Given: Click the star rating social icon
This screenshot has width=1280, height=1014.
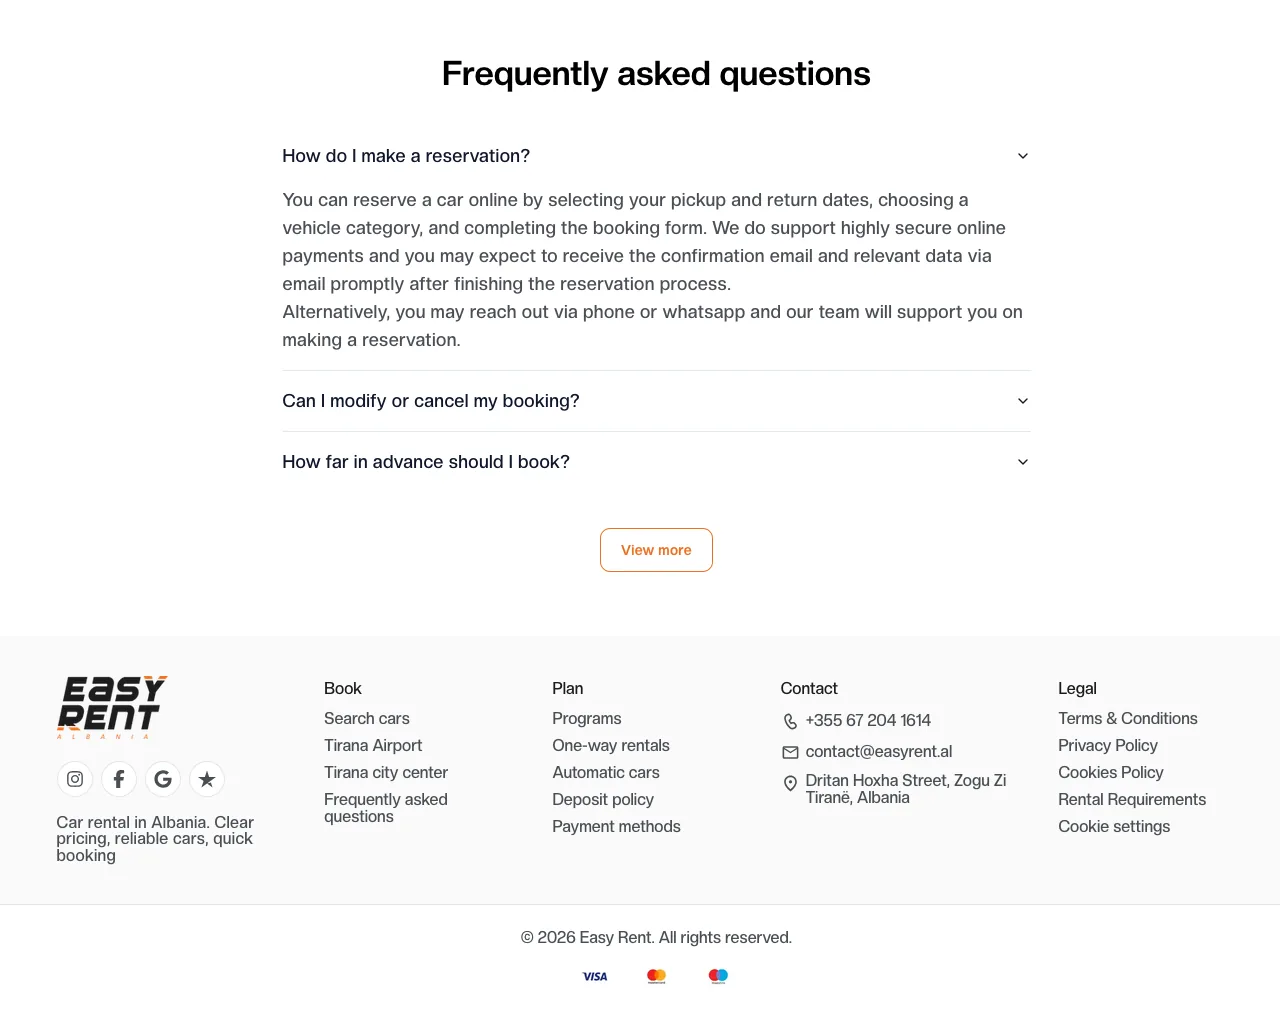Looking at the screenshot, I should [x=207, y=779].
